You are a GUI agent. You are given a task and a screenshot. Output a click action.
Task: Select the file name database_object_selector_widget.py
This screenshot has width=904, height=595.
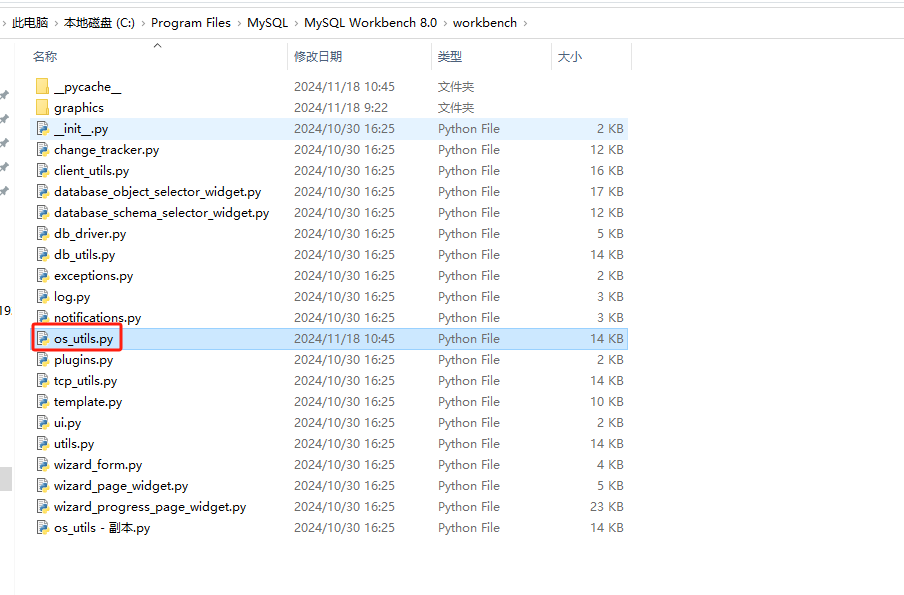[157, 192]
